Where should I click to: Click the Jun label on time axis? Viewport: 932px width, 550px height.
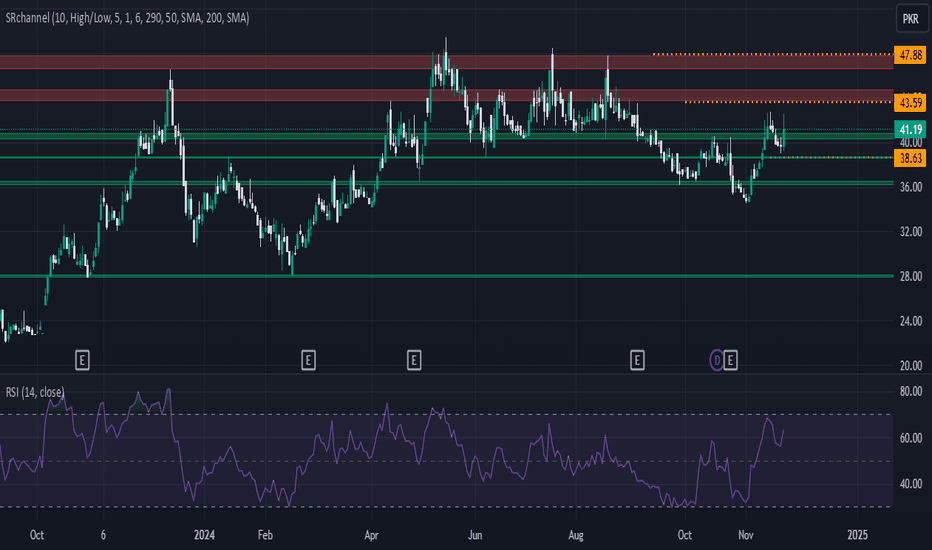pyautogui.click(x=475, y=535)
